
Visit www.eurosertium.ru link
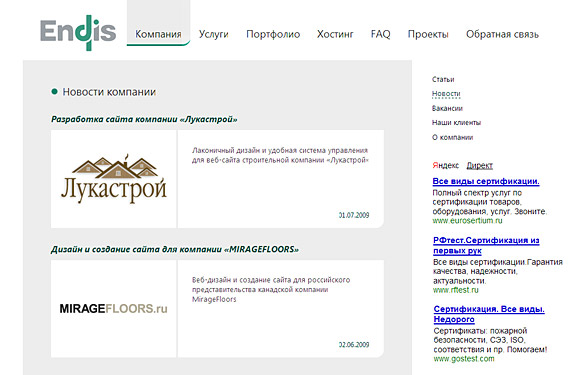click(x=467, y=221)
